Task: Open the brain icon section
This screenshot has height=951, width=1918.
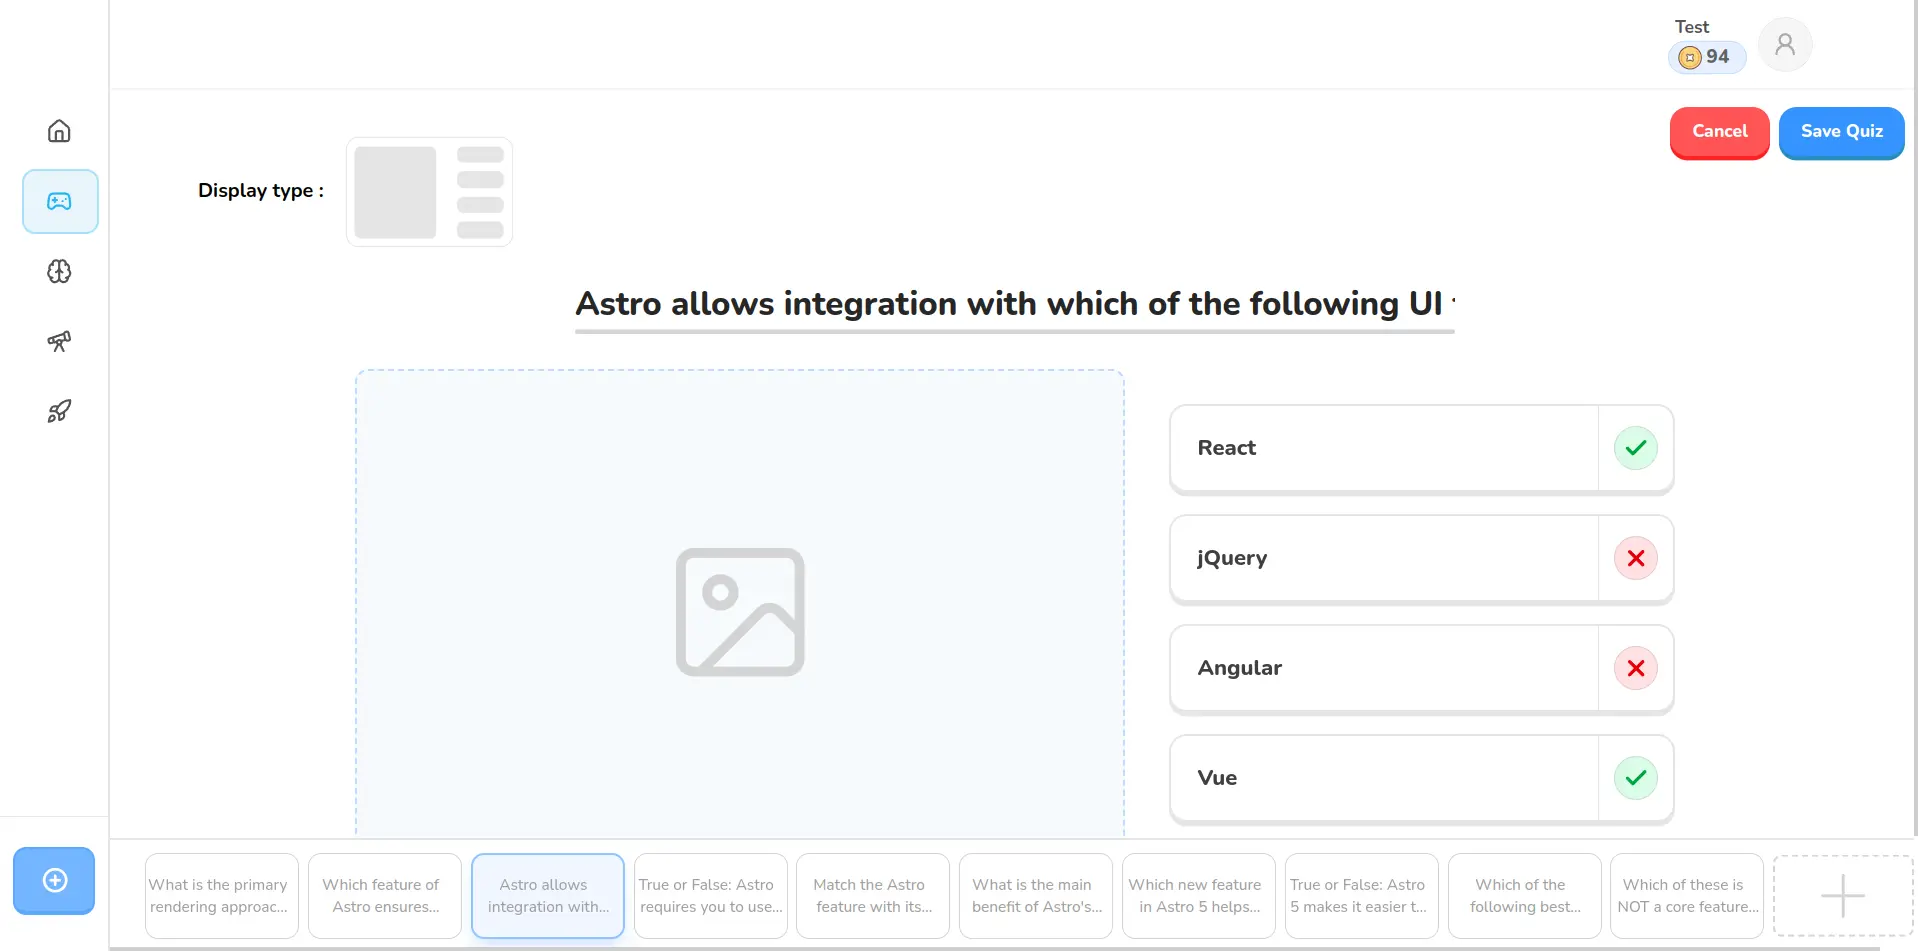Action: 59,271
